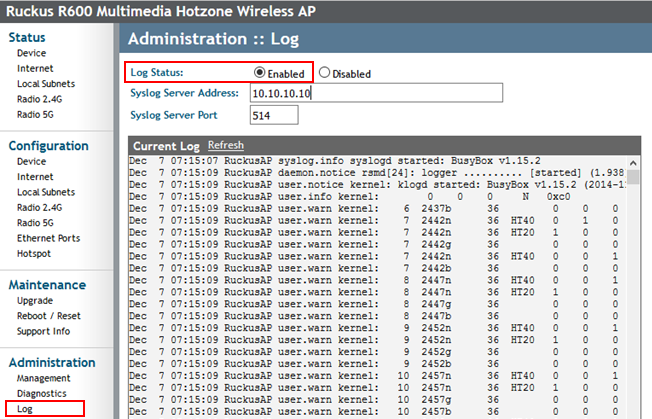Click the Ruckus R600 header title
This screenshot has width=652, height=419.
coord(161,11)
